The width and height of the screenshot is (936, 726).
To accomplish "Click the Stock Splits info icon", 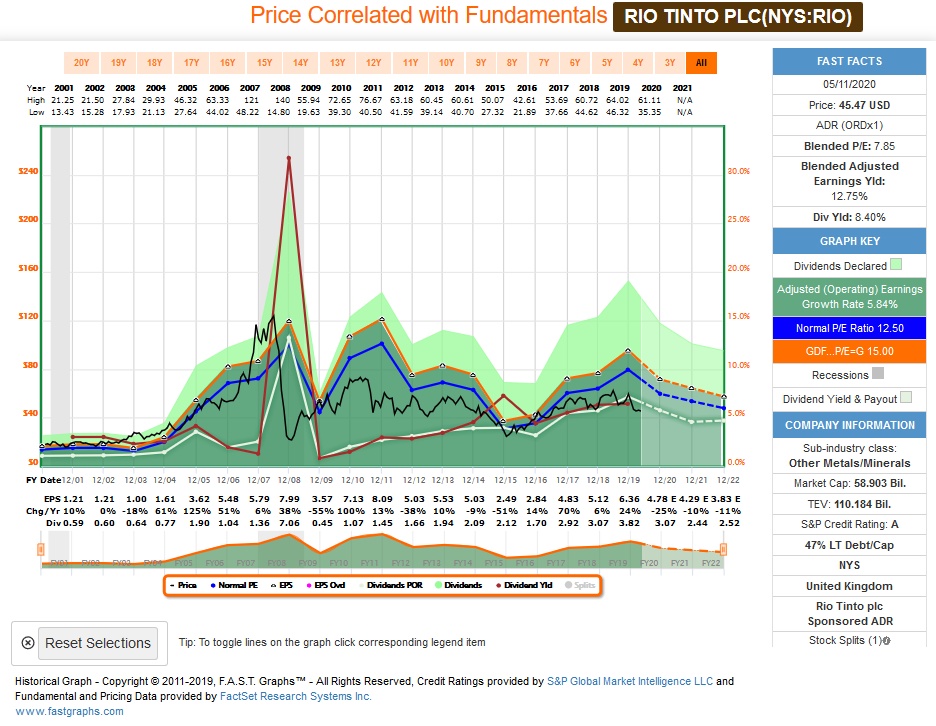I will (x=886, y=641).
